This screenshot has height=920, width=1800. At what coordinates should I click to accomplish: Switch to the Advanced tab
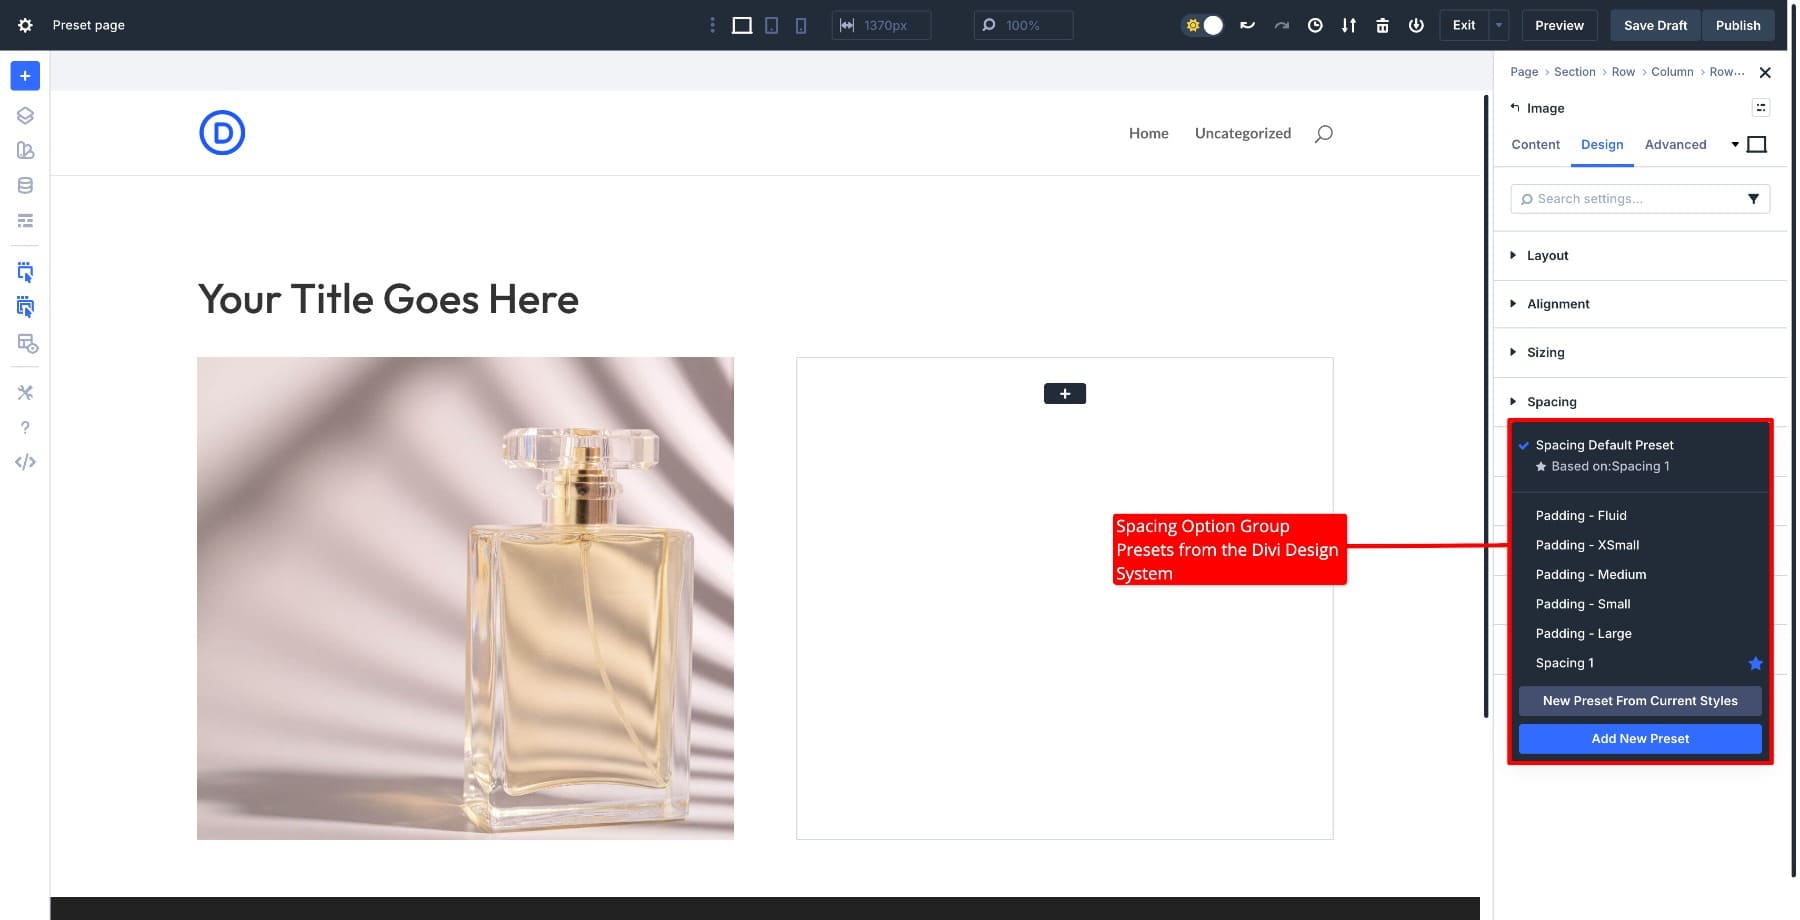1675,145
